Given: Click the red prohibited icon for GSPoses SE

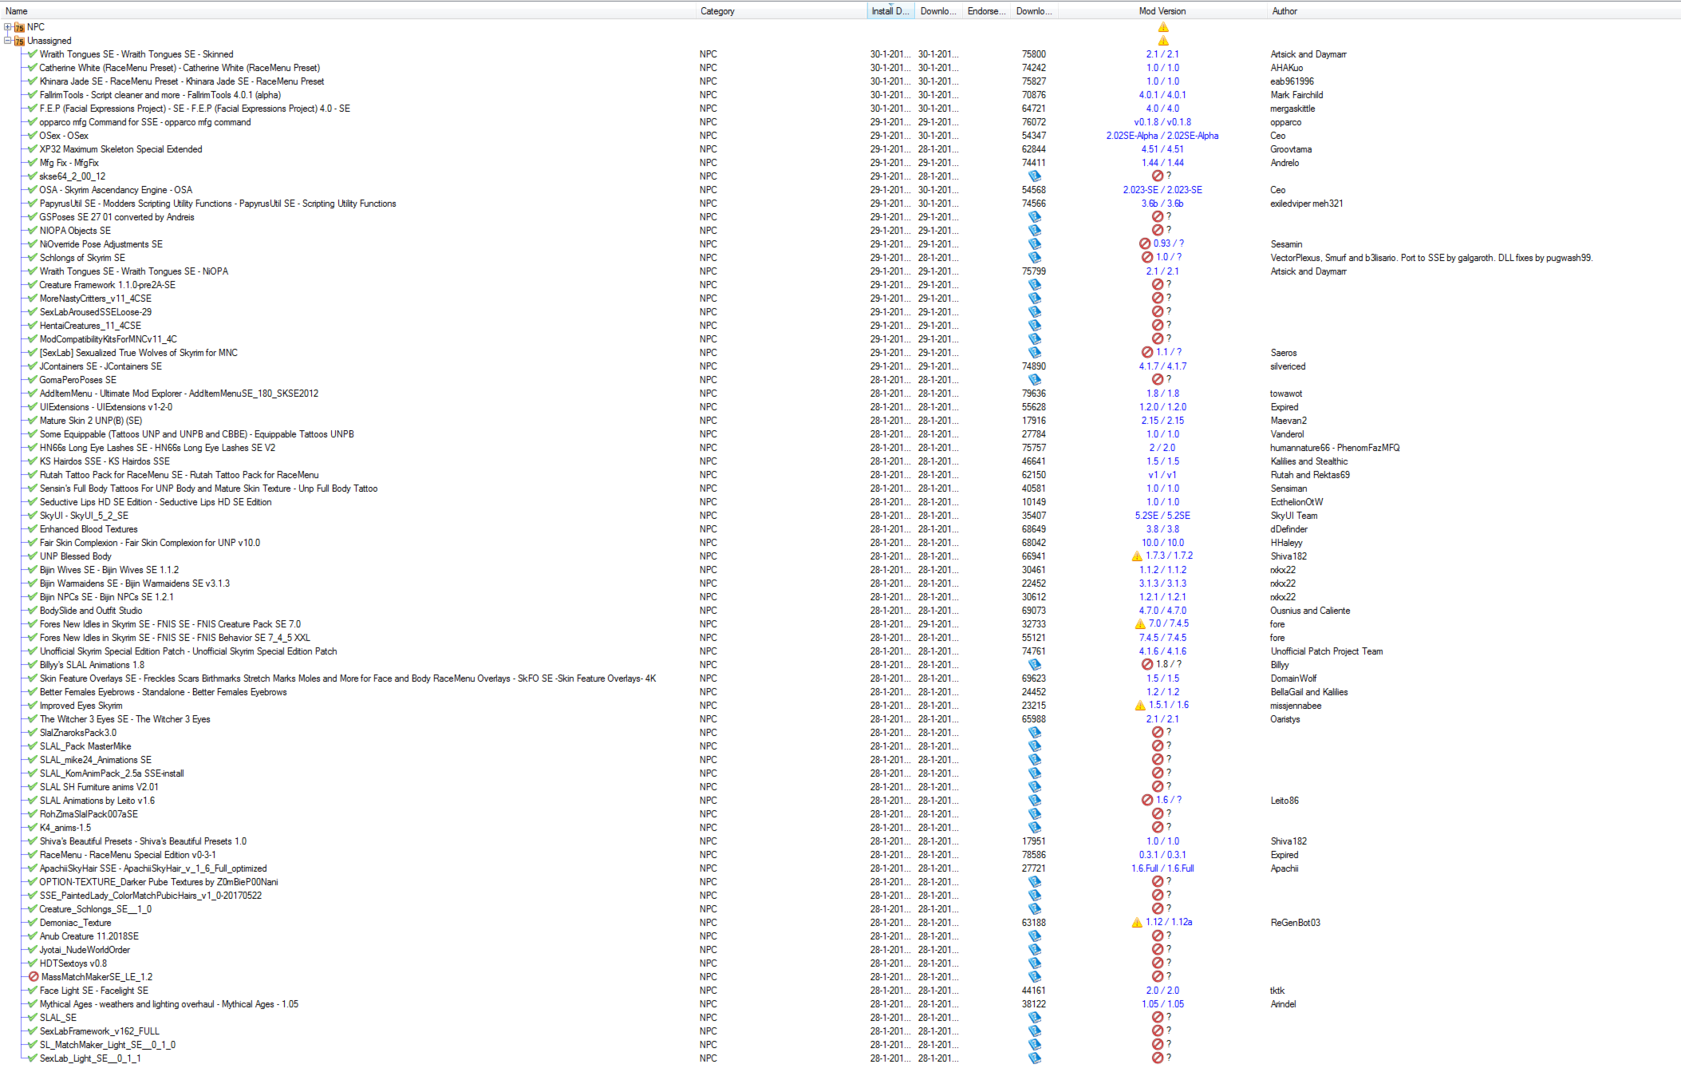Looking at the screenshot, I should coord(1157,217).
